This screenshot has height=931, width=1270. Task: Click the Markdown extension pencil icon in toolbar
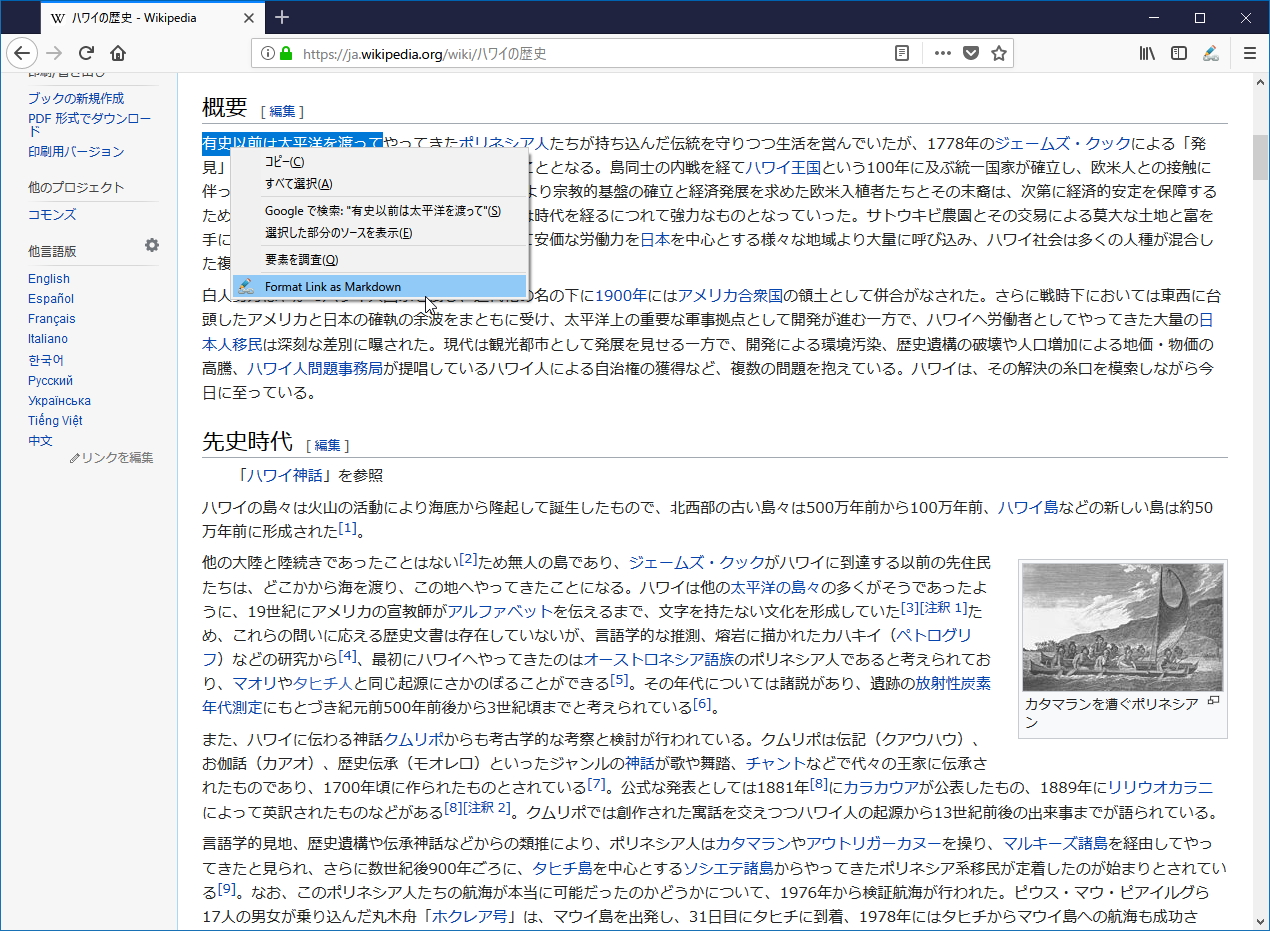[x=1211, y=53]
